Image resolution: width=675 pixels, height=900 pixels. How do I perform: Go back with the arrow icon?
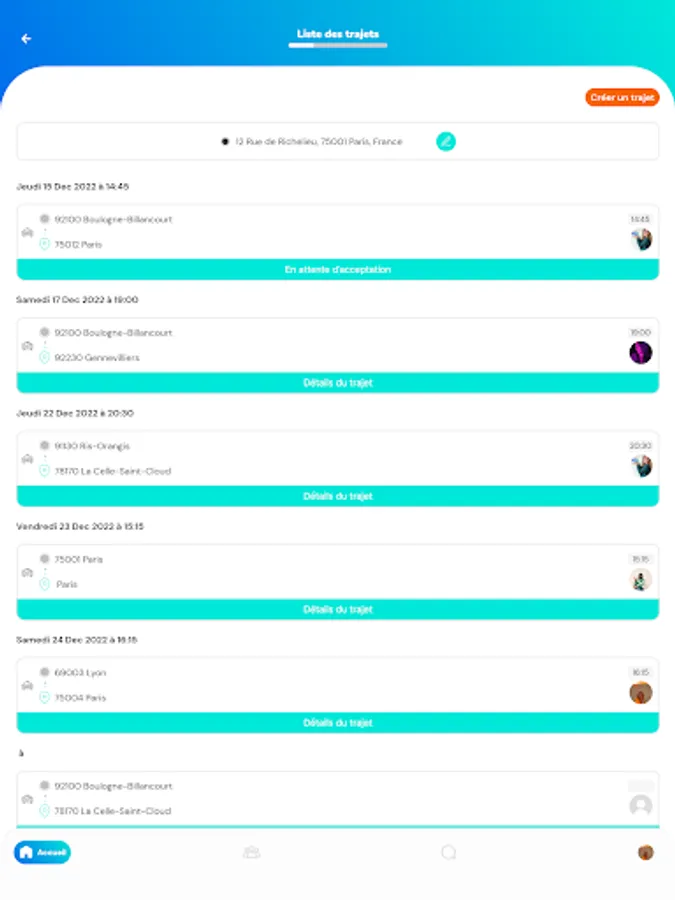click(x=26, y=39)
